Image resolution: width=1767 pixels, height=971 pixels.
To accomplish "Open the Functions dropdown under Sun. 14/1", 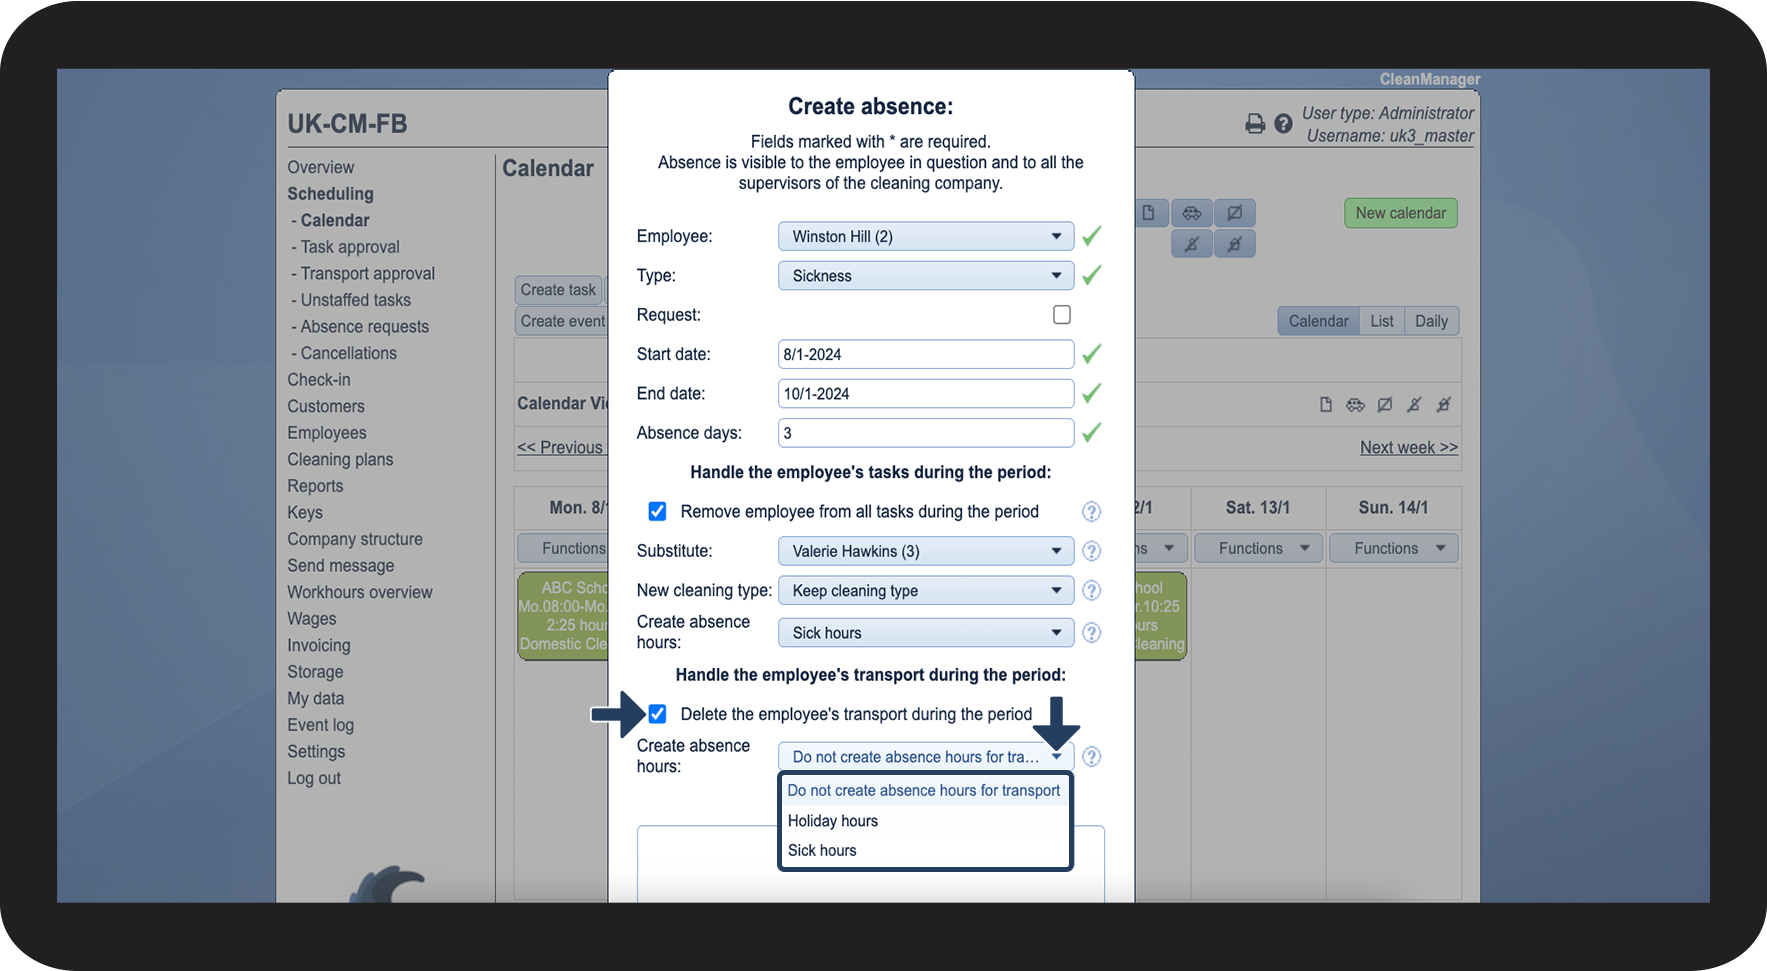I will [x=1393, y=548].
